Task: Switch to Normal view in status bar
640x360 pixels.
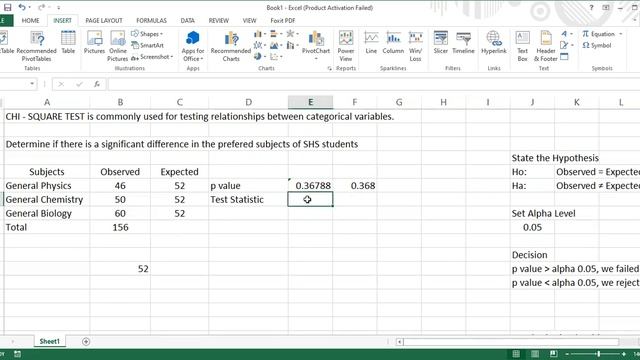Action: pyautogui.click(x=516, y=354)
